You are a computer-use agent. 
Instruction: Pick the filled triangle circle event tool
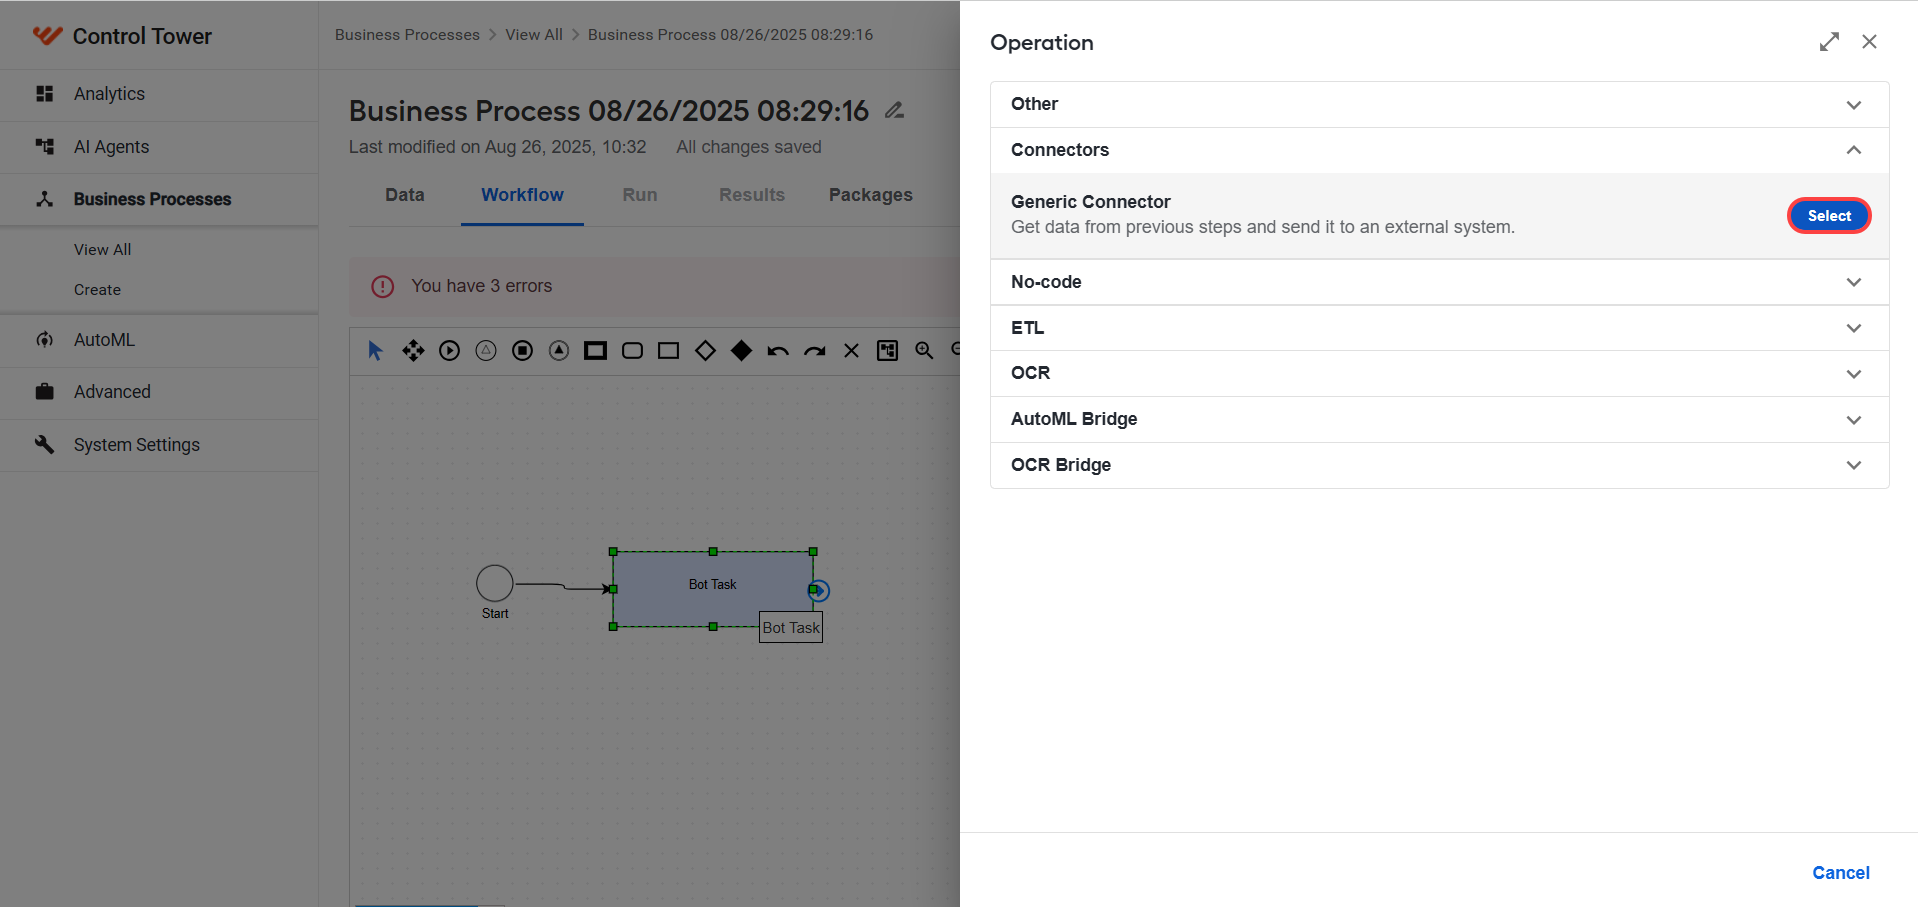tap(559, 351)
